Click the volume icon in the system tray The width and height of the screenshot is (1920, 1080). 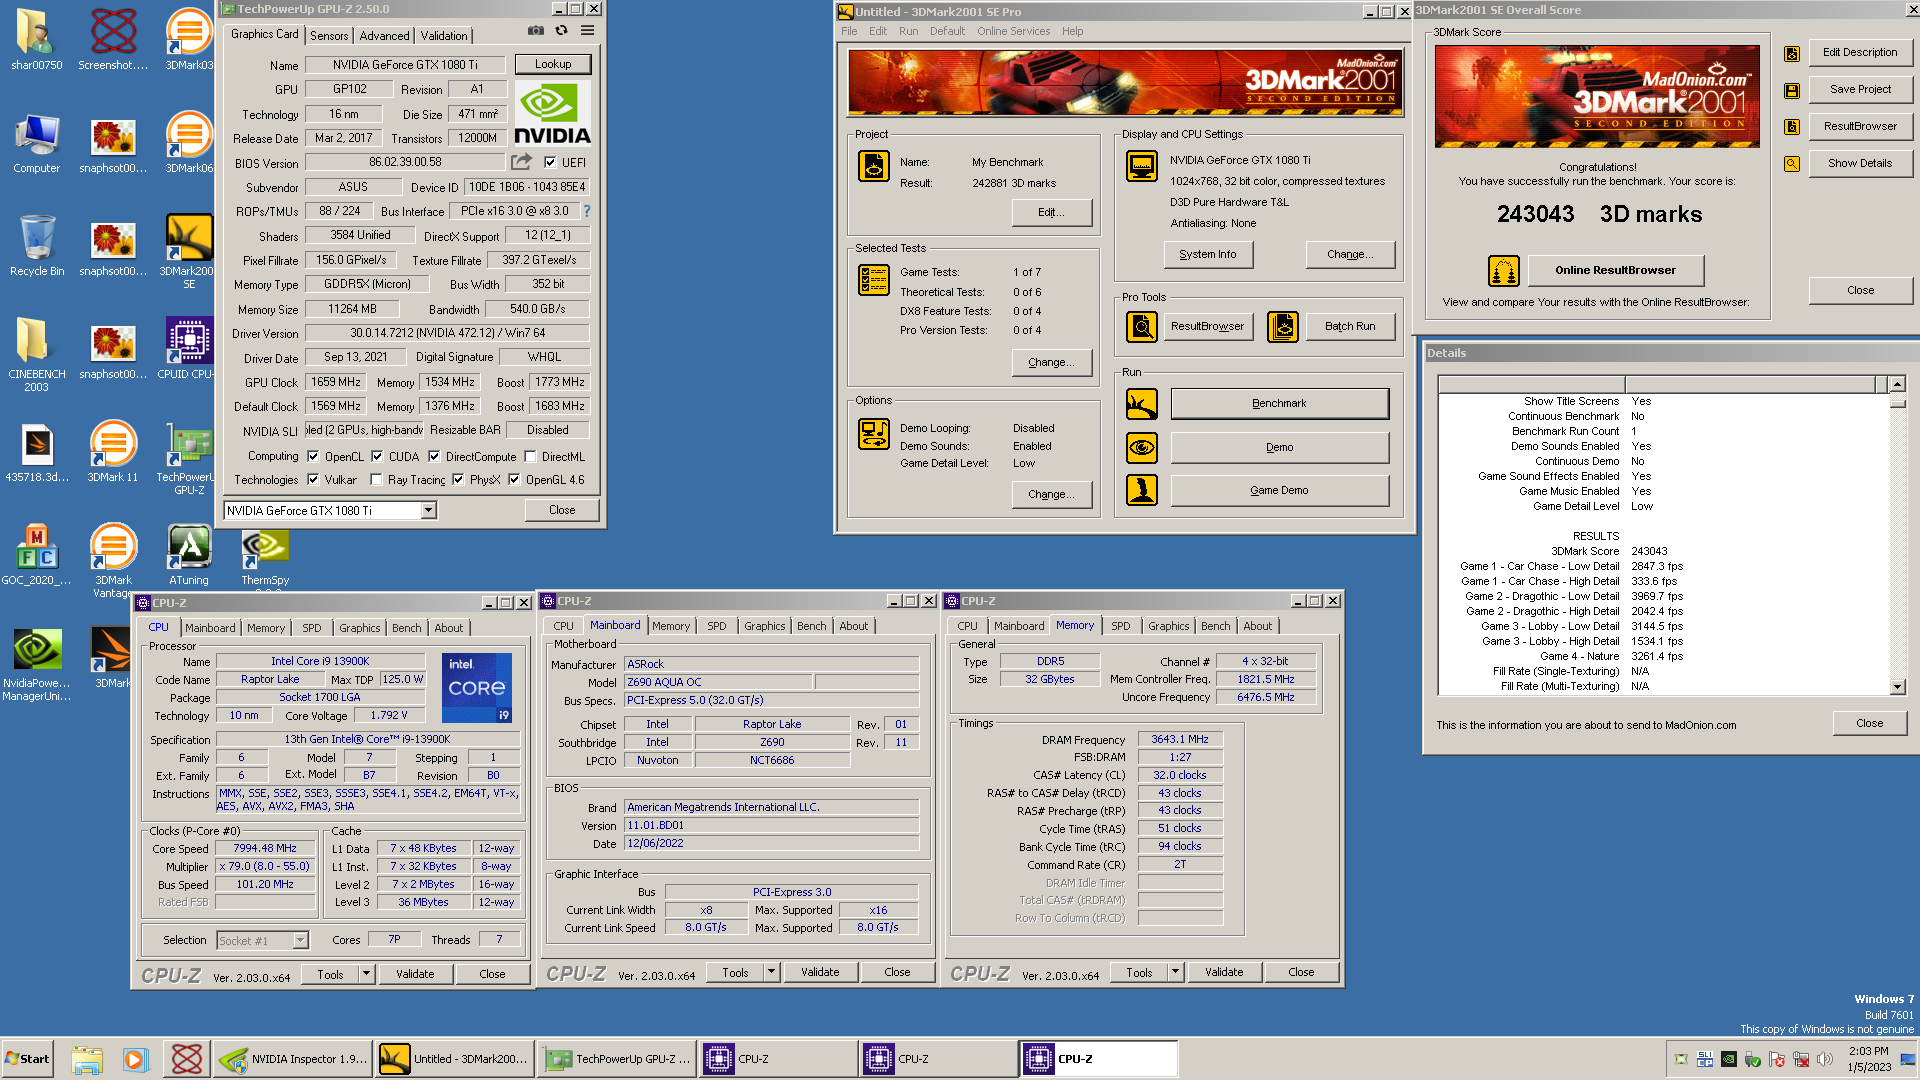click(1825, 1059)
